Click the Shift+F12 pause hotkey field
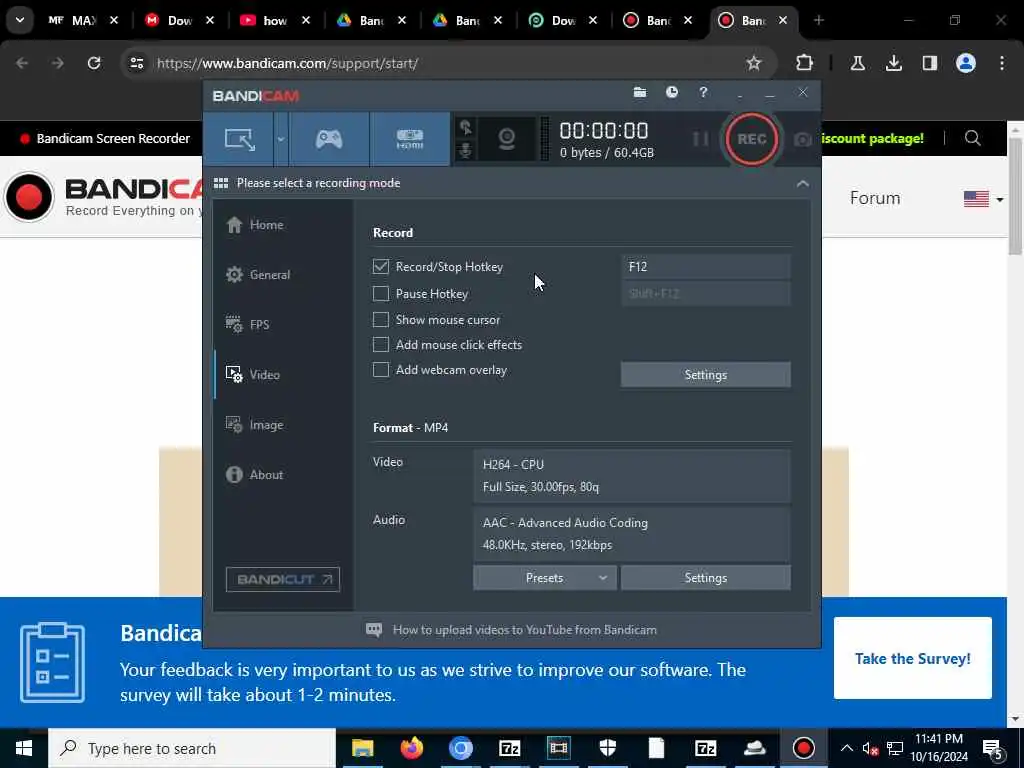 705,294
